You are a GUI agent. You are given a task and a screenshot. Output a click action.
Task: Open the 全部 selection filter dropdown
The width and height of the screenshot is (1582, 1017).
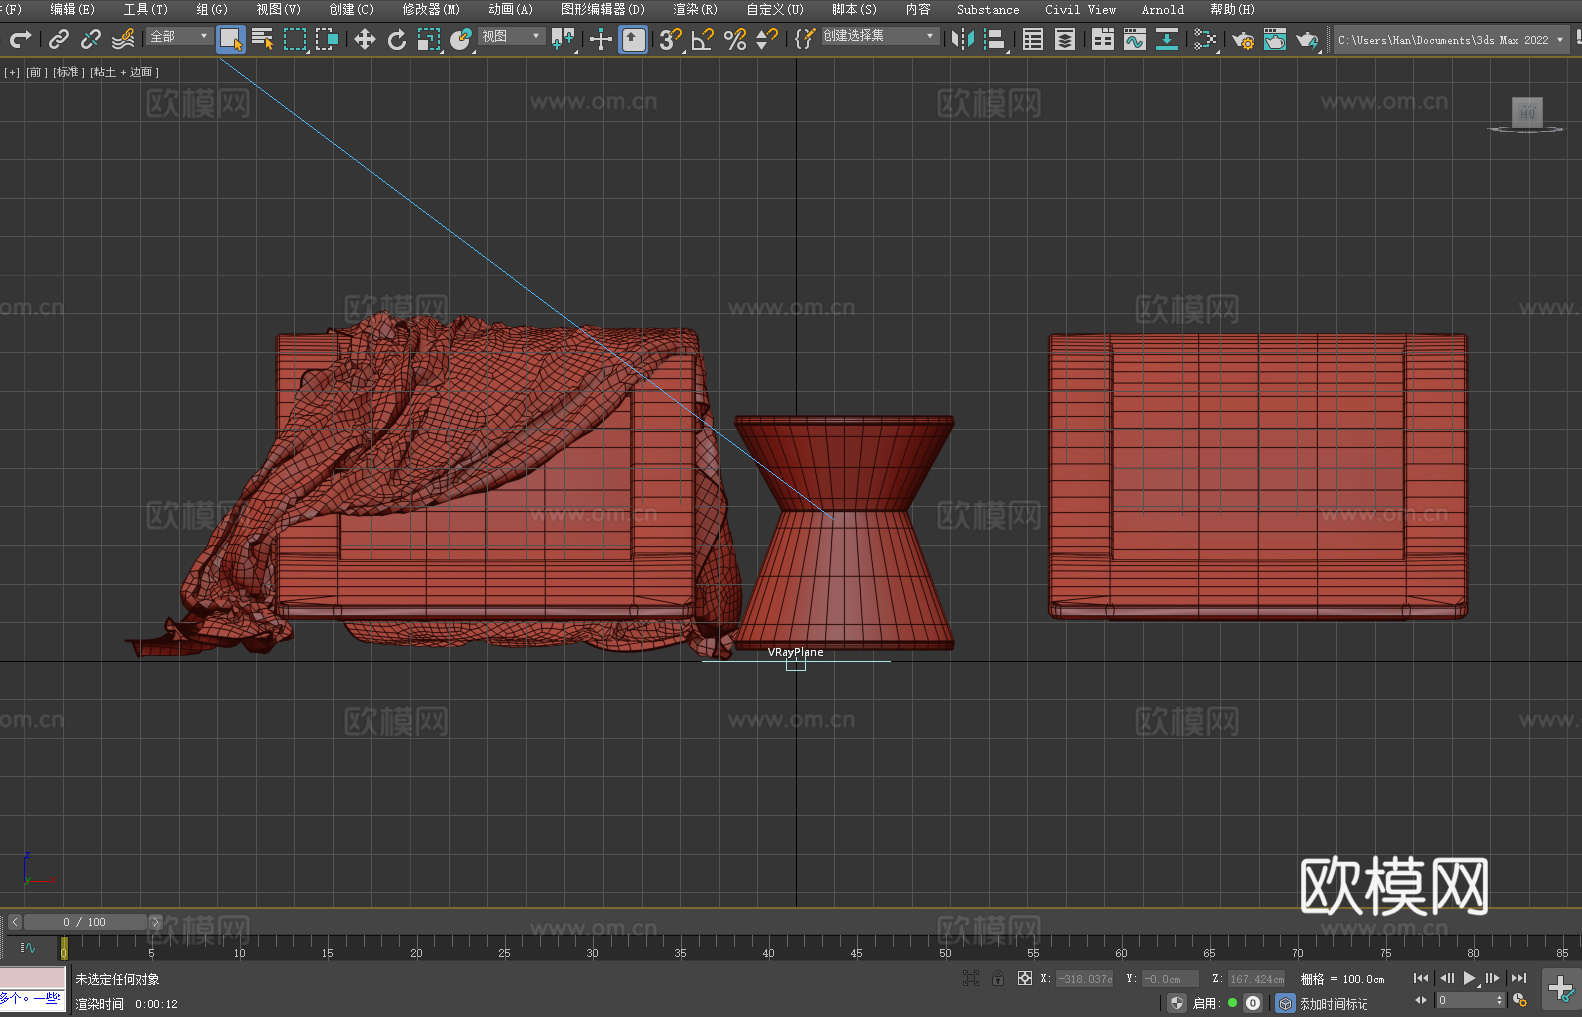point(179,36)
